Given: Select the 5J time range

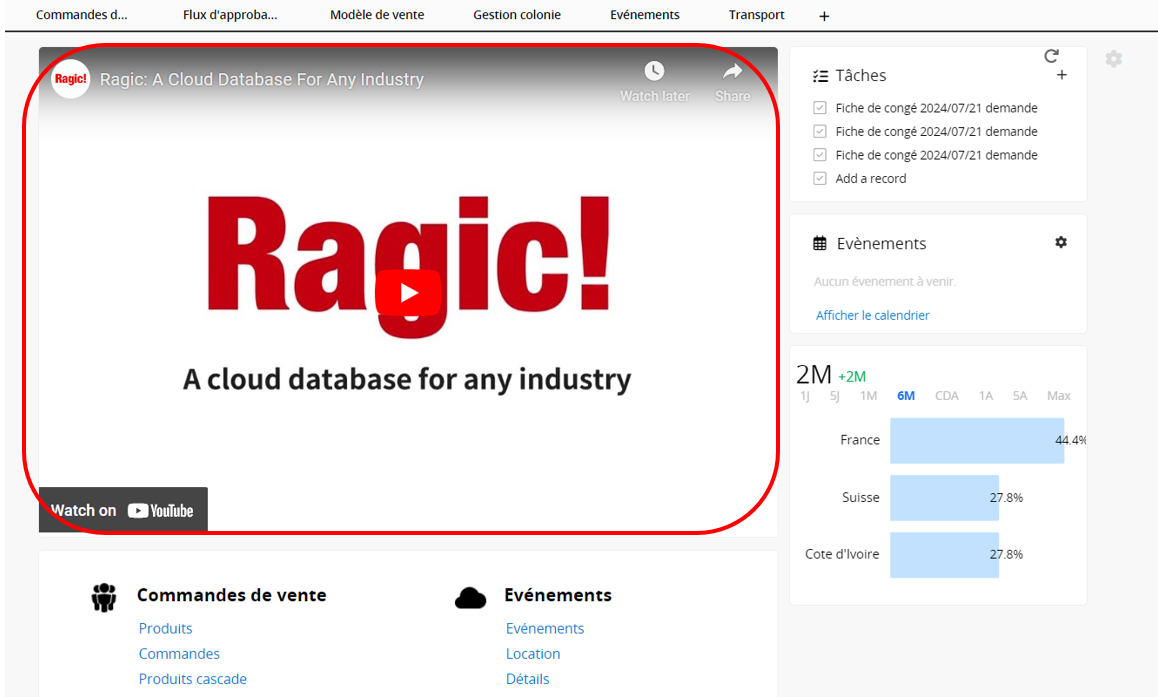Looking at the screenshot, I should tap(835, 396).
